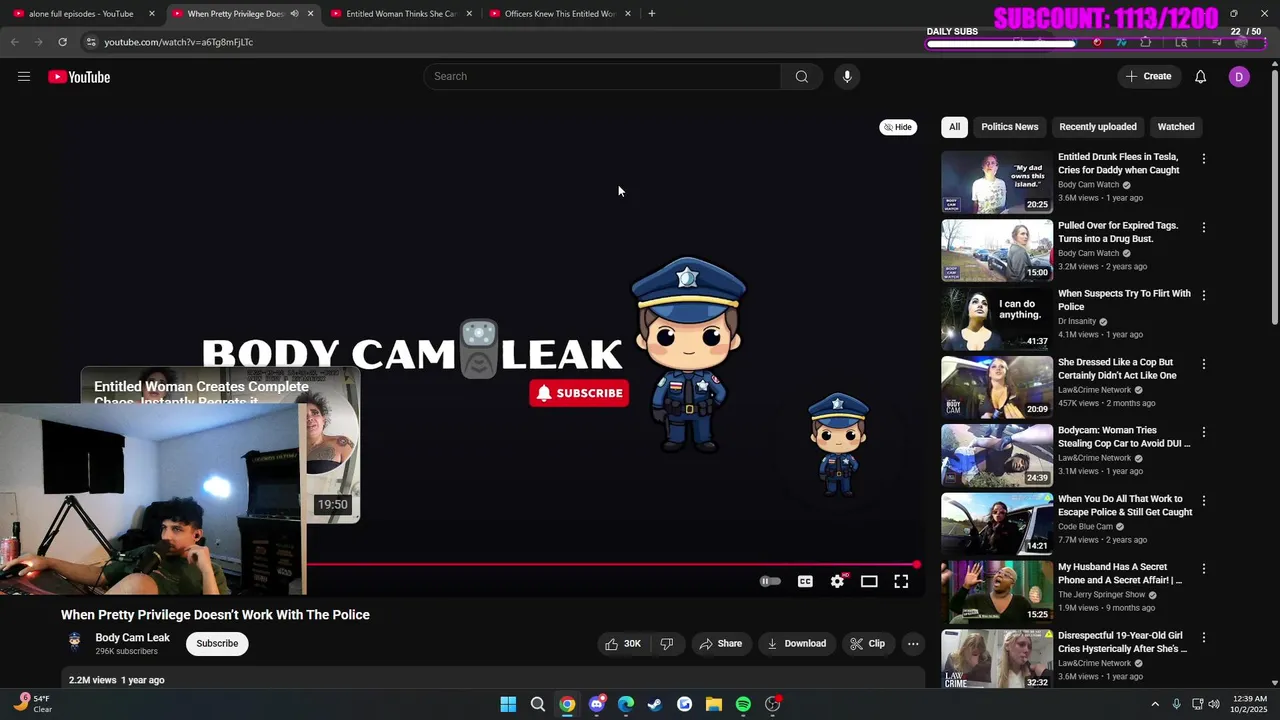The height and width of the screenshot is (720, 1280).
Task: Click the browser address bar URL
Action: pyautogui.click(x=179, y=42)
